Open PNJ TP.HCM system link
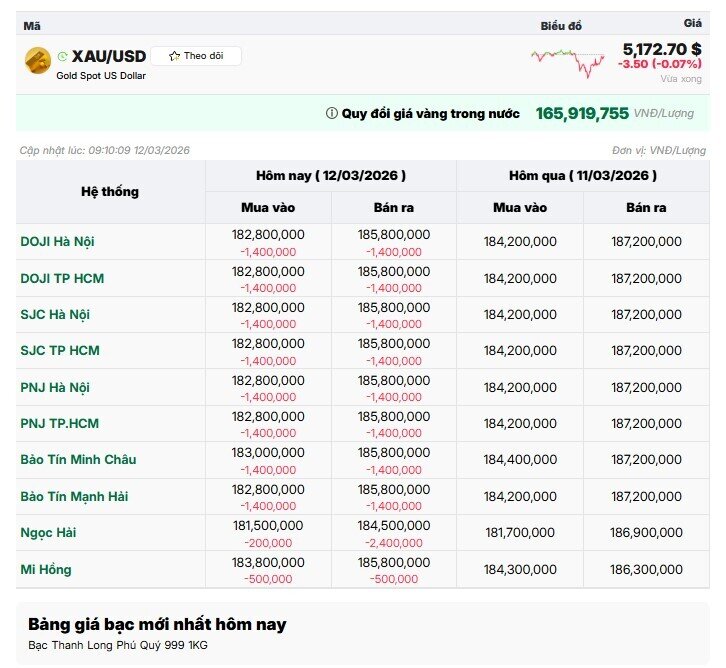Image resolution: width=726 pixels, height=668 pixels. click(x=60, y=424)
